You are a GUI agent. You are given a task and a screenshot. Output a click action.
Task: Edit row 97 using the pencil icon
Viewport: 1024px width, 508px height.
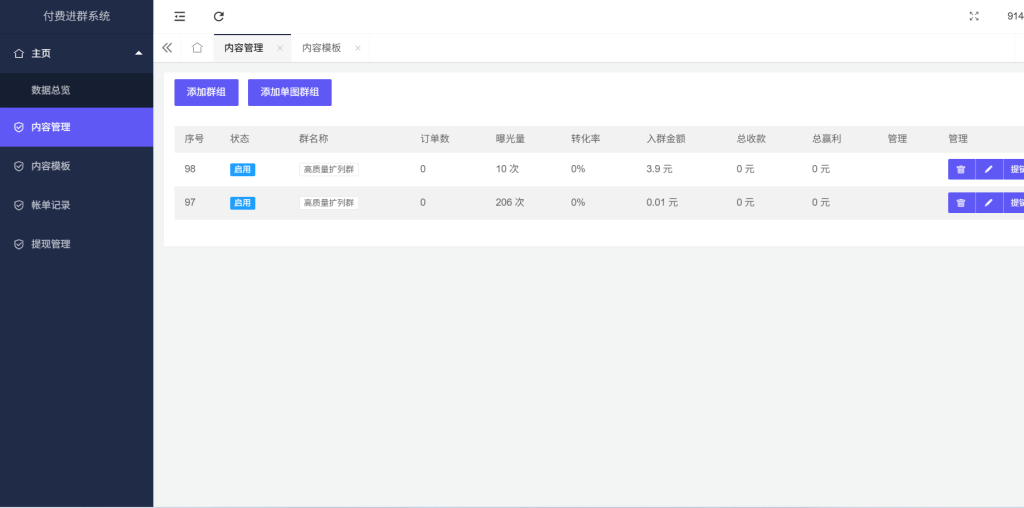click(988, 203)
